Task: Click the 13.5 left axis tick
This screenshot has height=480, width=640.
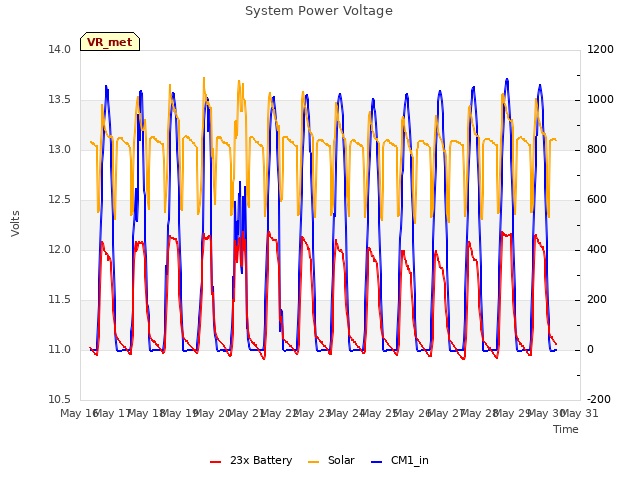Action: click(59, 100)
